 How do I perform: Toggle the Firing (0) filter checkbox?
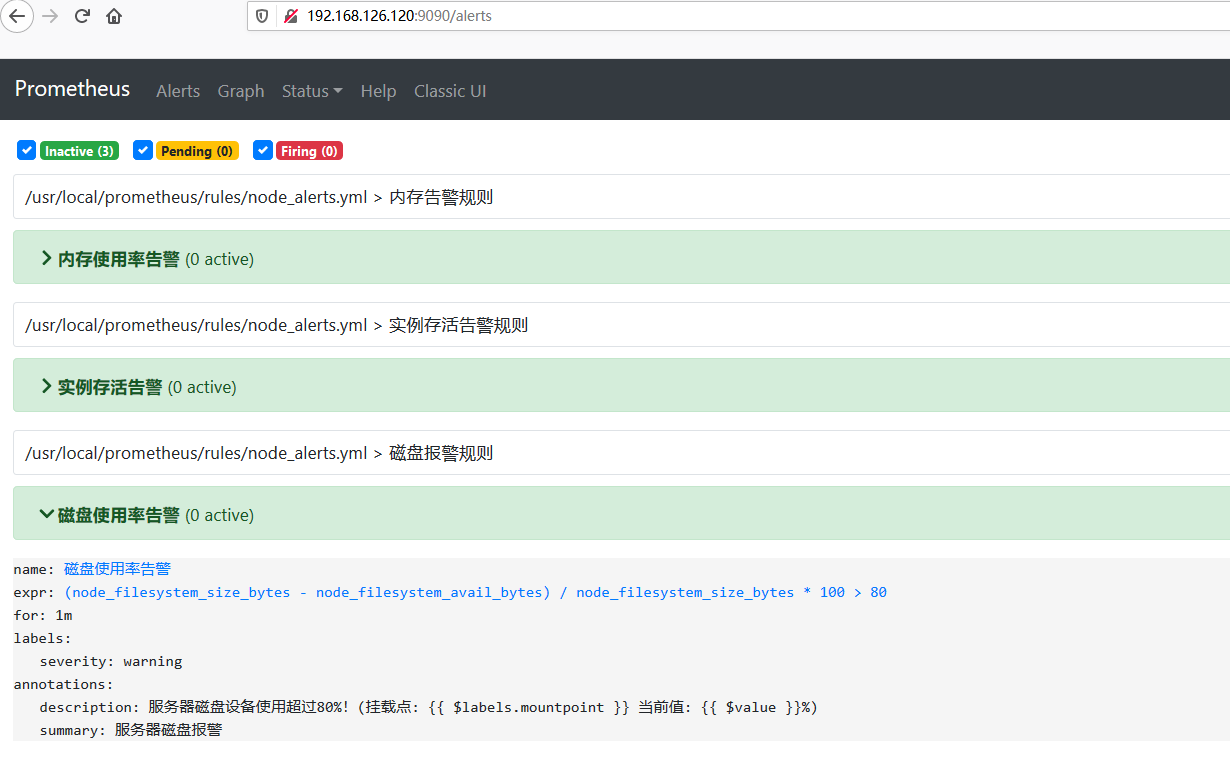pos(263,150)
